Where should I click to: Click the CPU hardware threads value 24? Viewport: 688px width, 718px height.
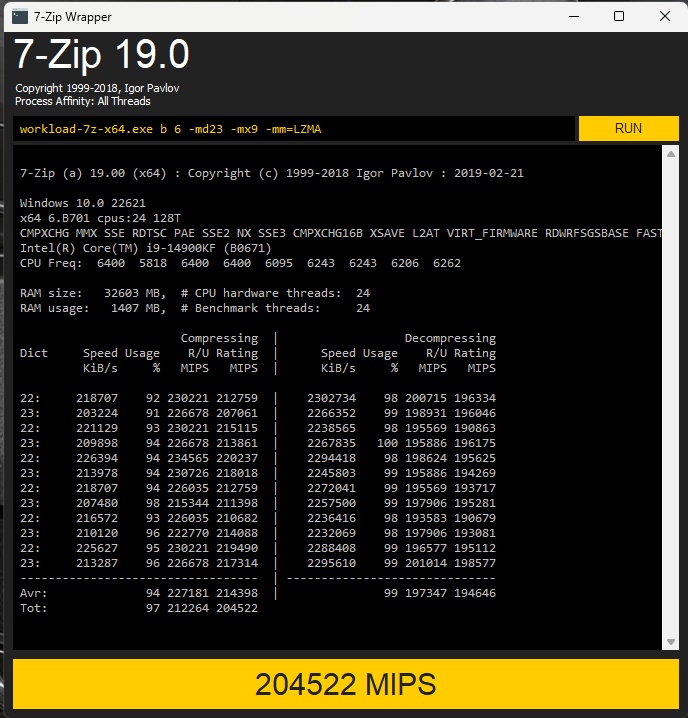pyautogui.click(x=363, y=293)
